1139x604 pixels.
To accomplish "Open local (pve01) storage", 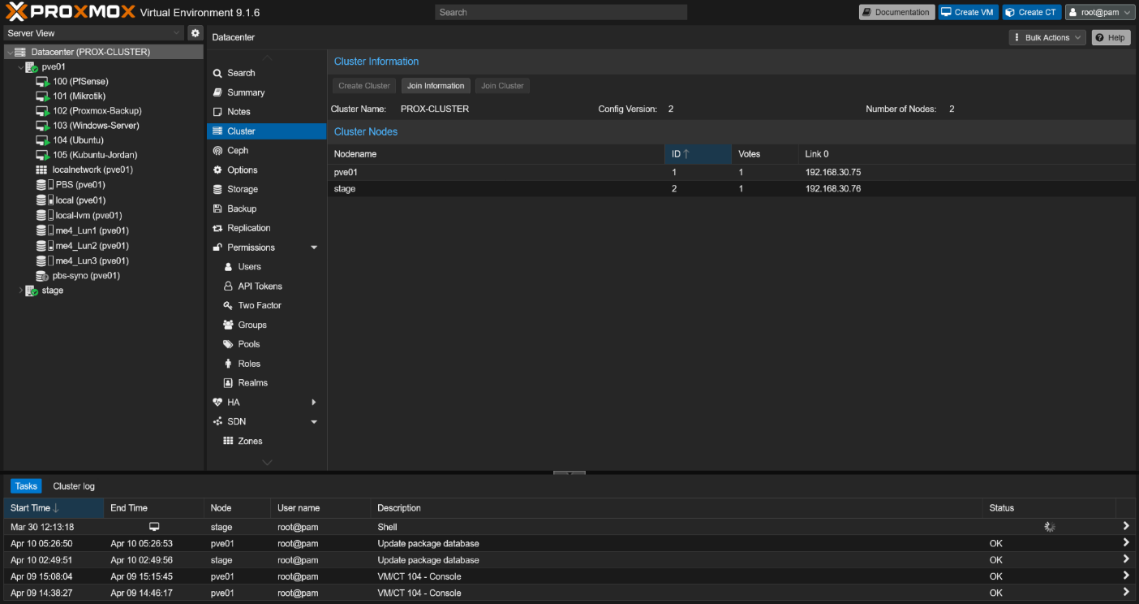I will 80,200.
